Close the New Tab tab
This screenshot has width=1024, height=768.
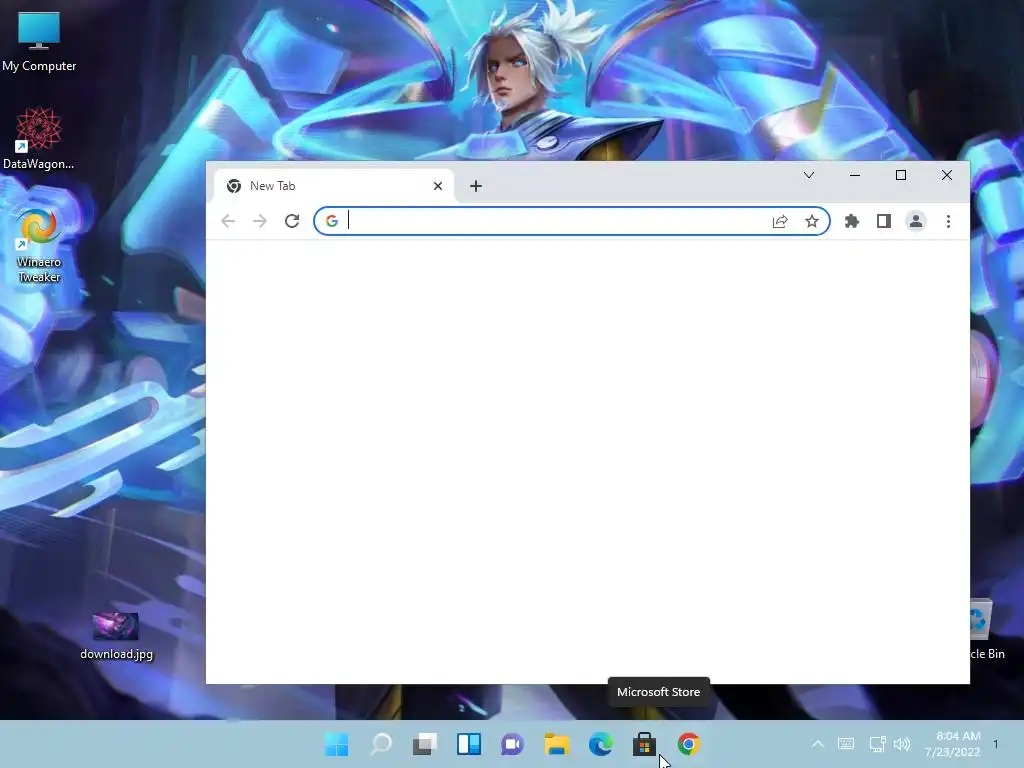438,186
